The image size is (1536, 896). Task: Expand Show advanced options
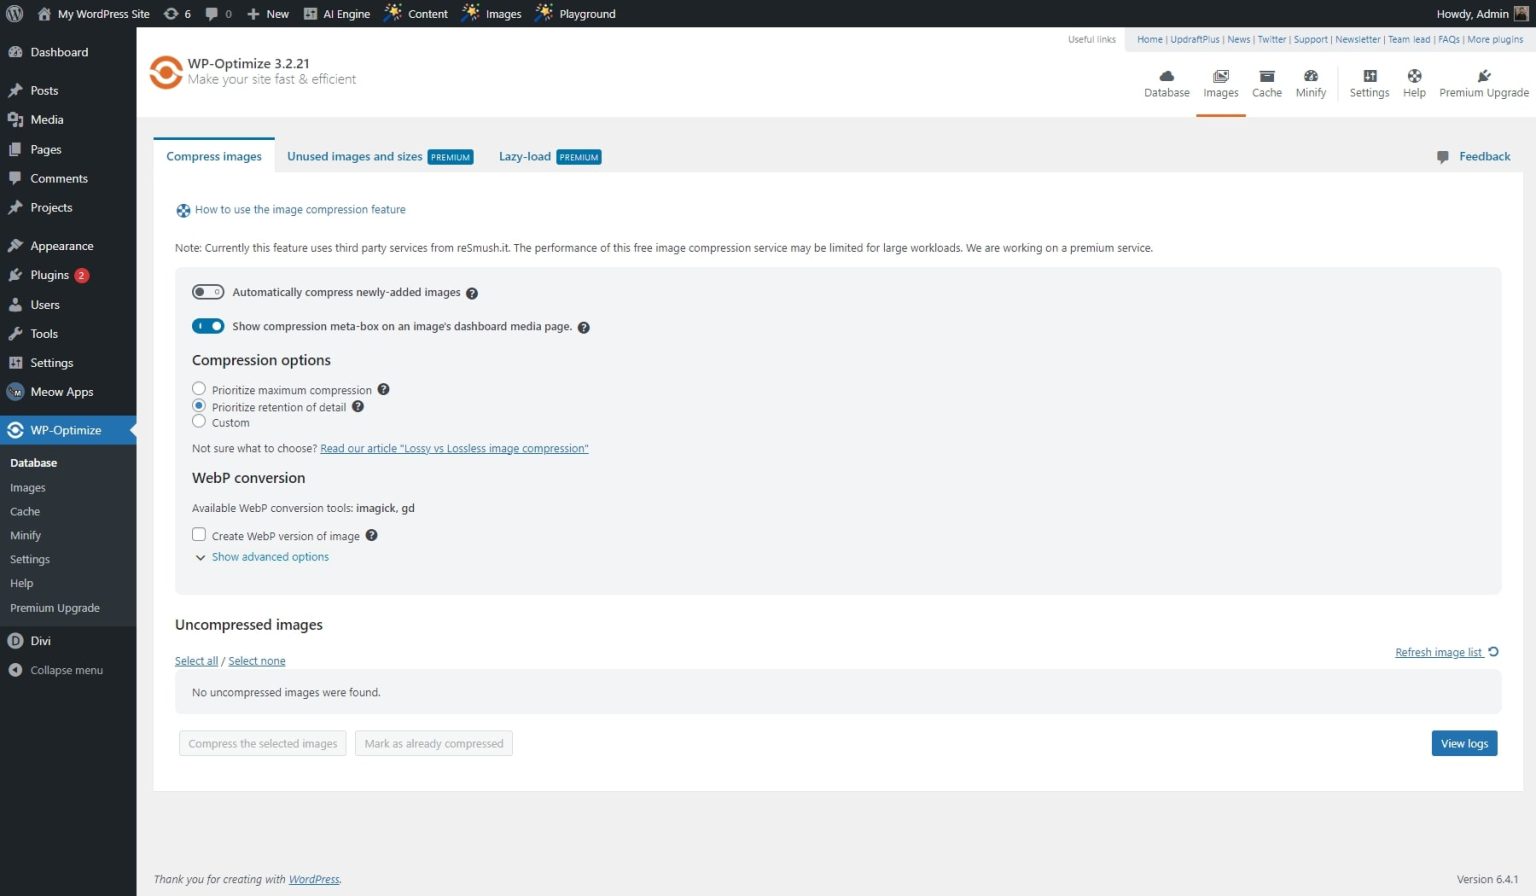(263, 557)
